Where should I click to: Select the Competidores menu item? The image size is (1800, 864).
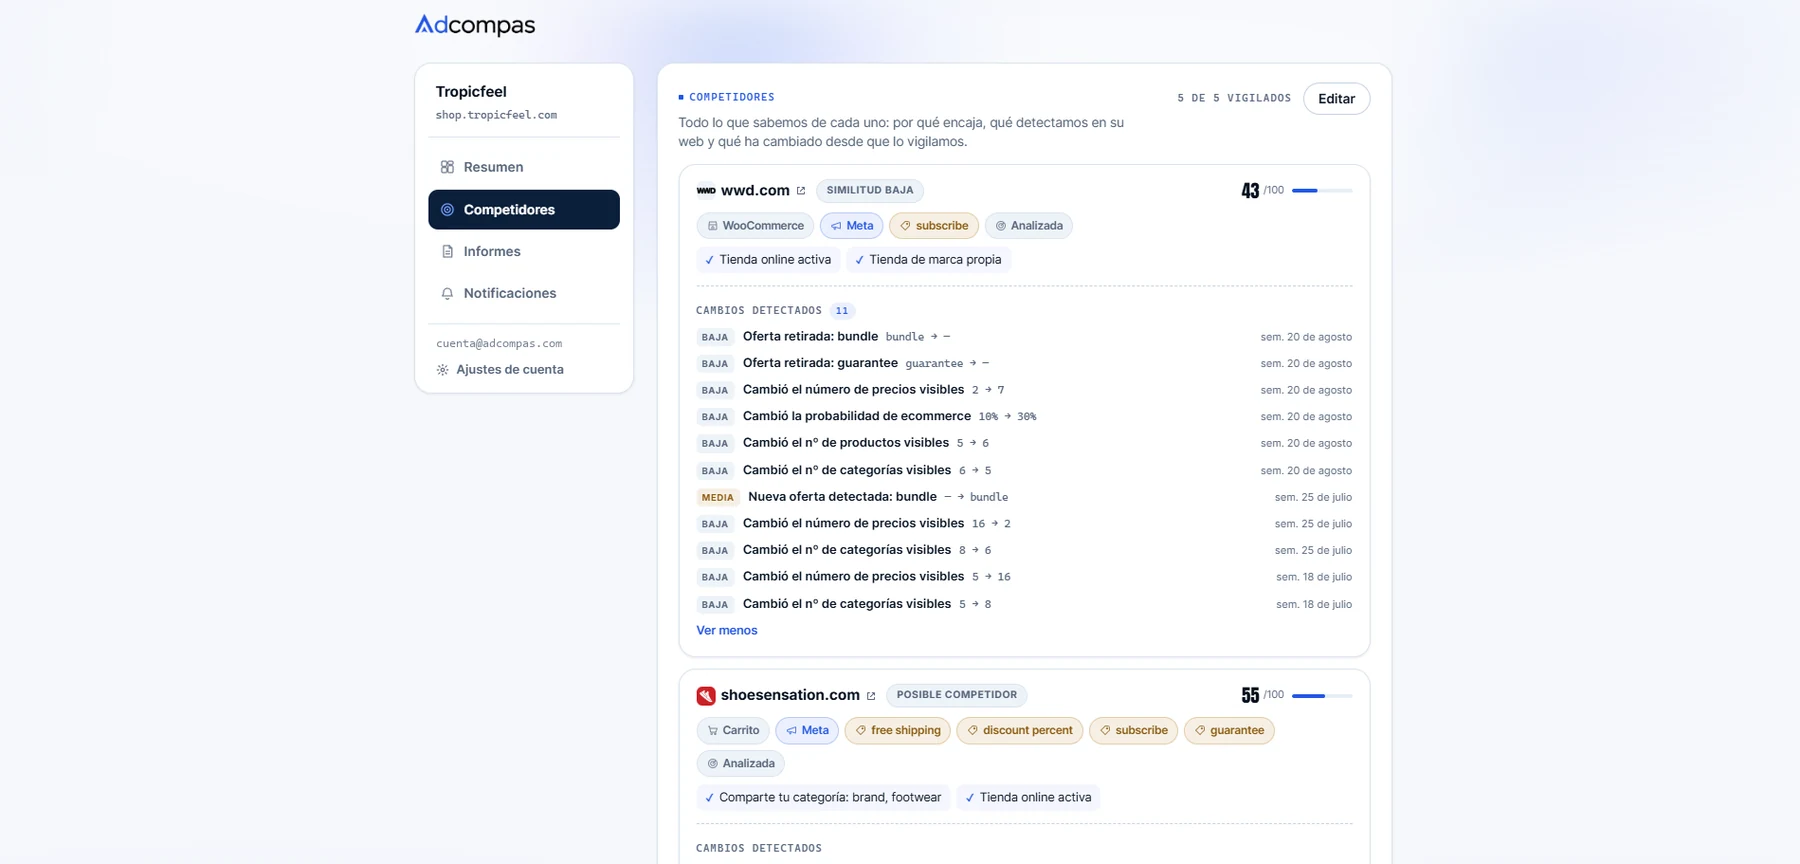(x=524, y=210)
